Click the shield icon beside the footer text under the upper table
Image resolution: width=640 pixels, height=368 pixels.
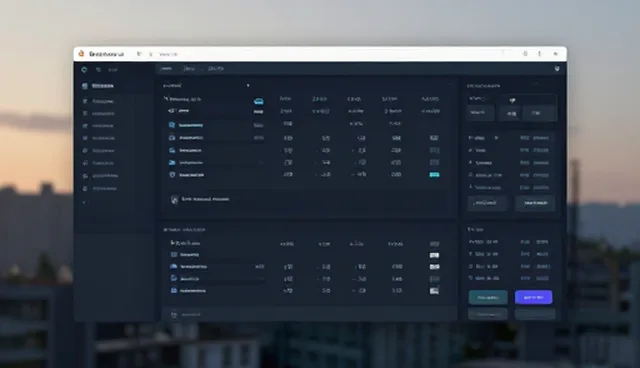[x=174, y=200]
